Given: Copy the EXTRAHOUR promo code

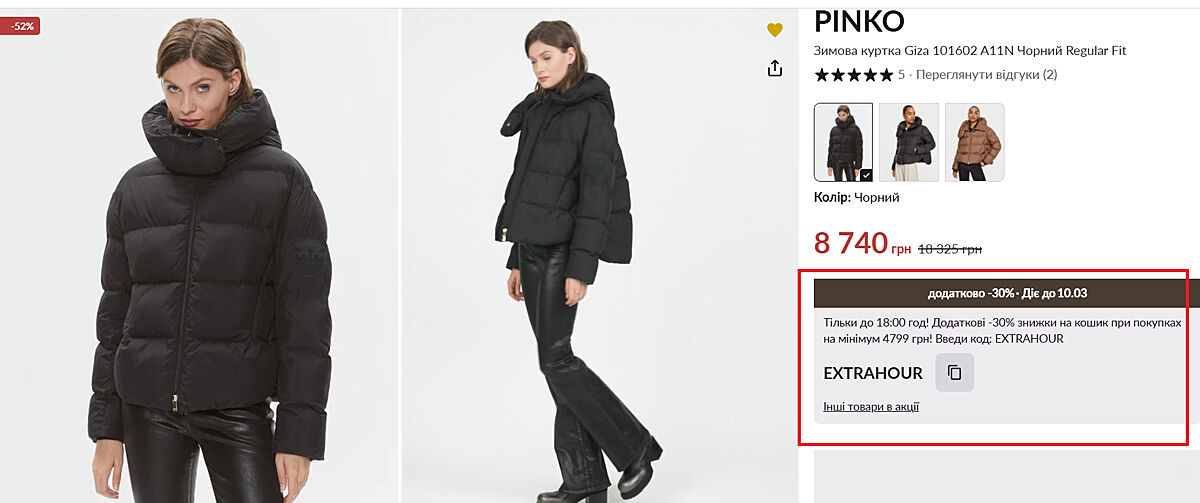Looking at the screenshot, I should tap(954, 373).
